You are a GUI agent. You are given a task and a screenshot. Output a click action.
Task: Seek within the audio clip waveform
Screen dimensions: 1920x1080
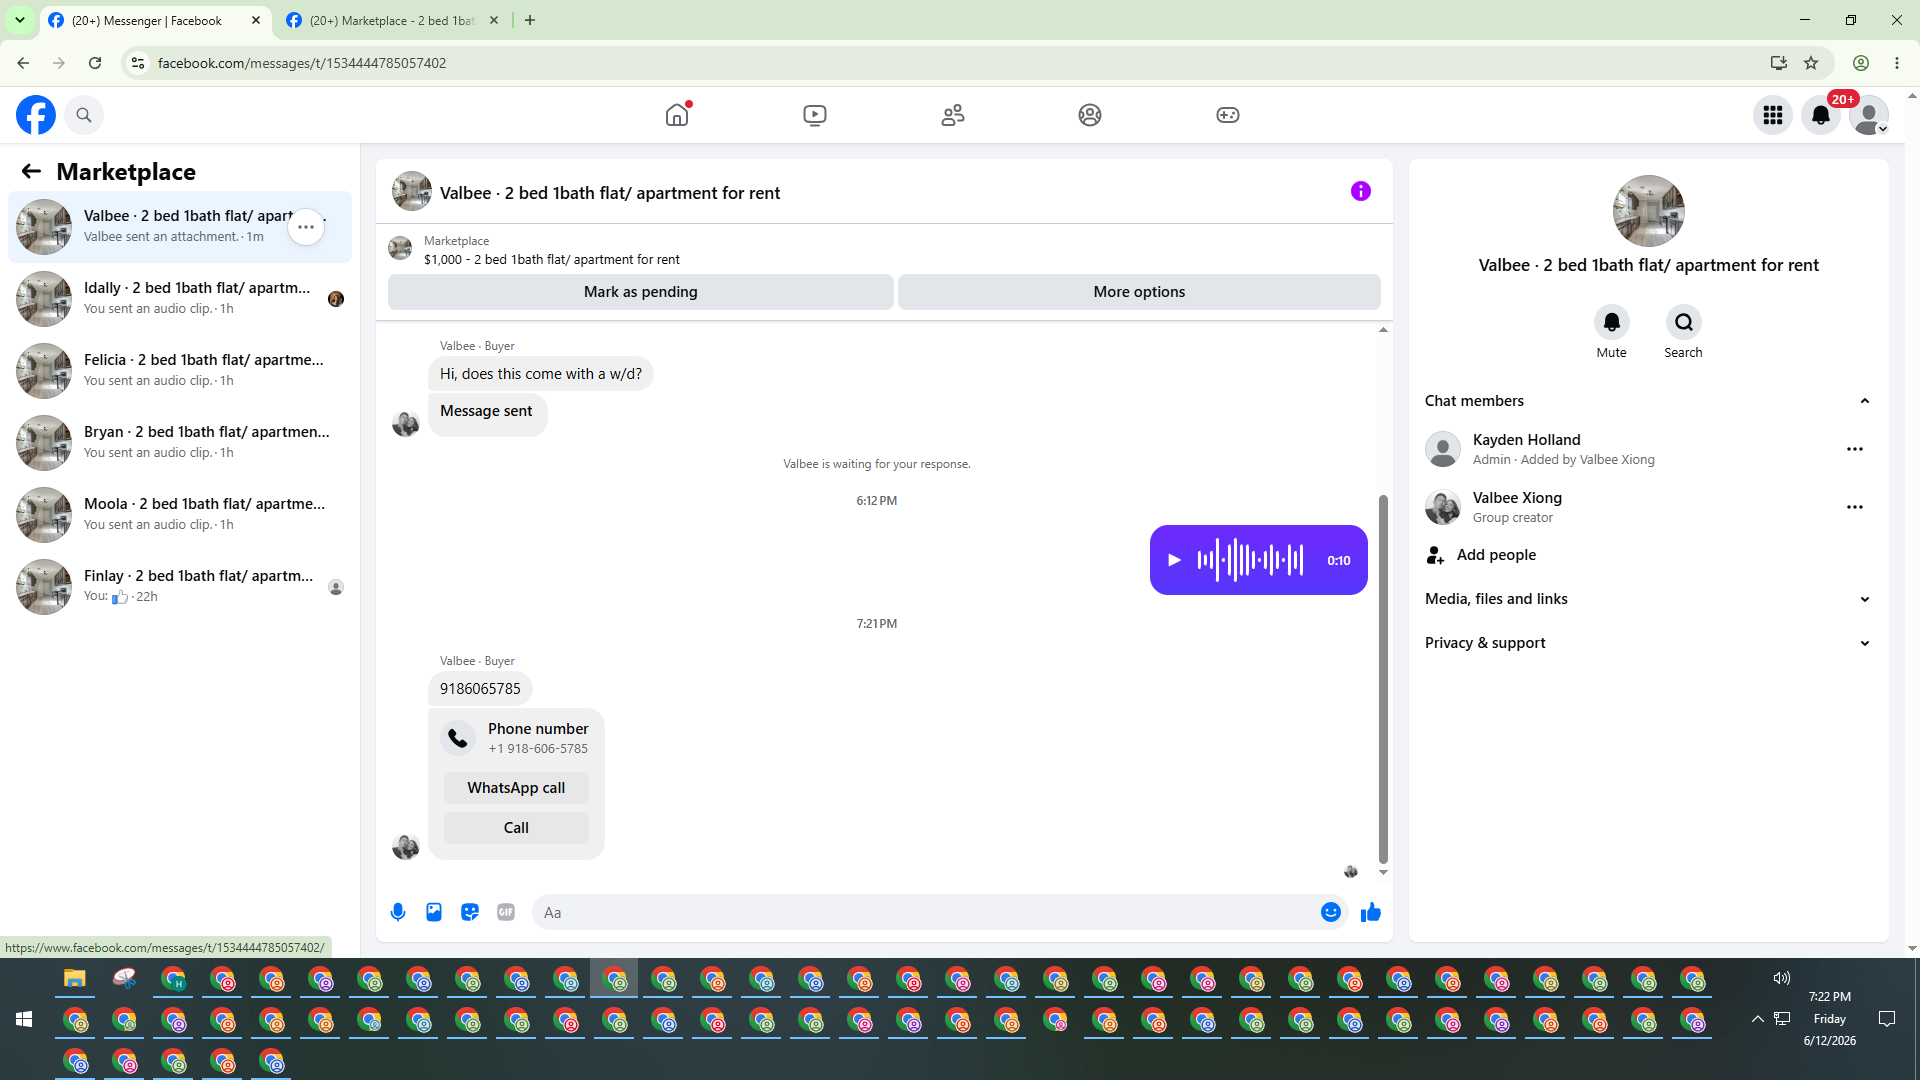1250,560
